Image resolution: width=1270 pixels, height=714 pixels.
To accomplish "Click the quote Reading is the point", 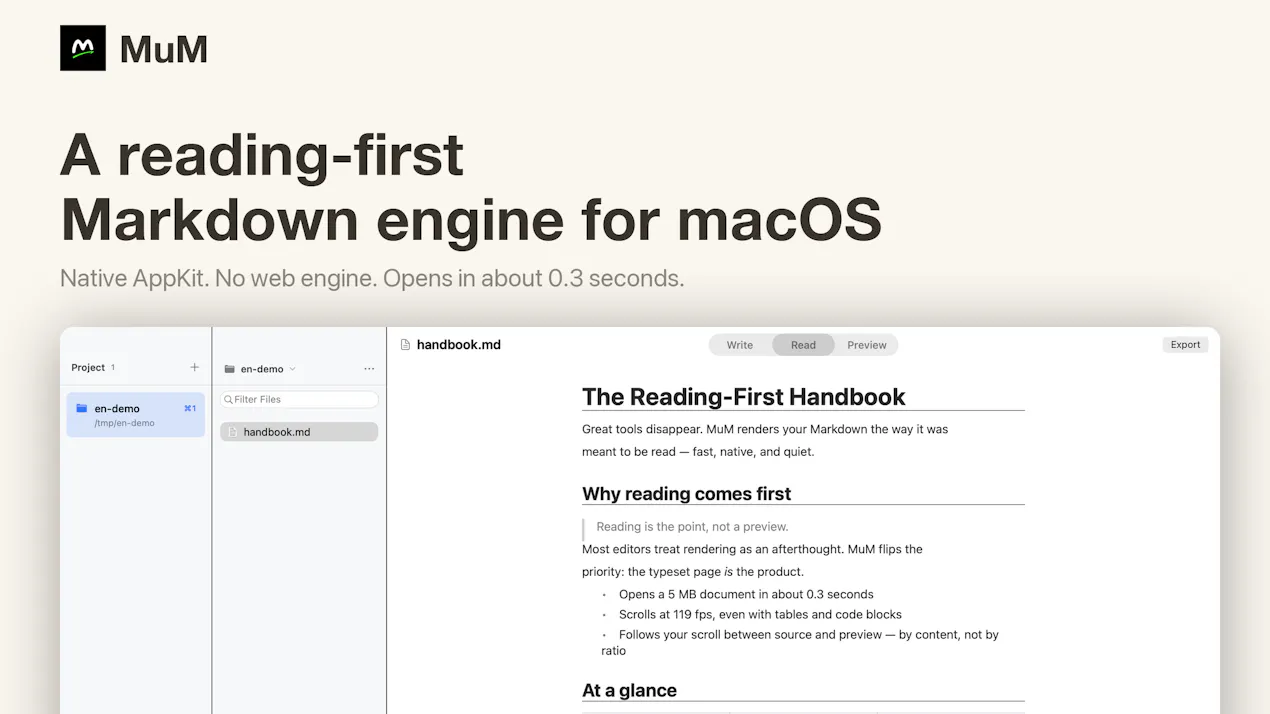I will [x=692, y=526].
